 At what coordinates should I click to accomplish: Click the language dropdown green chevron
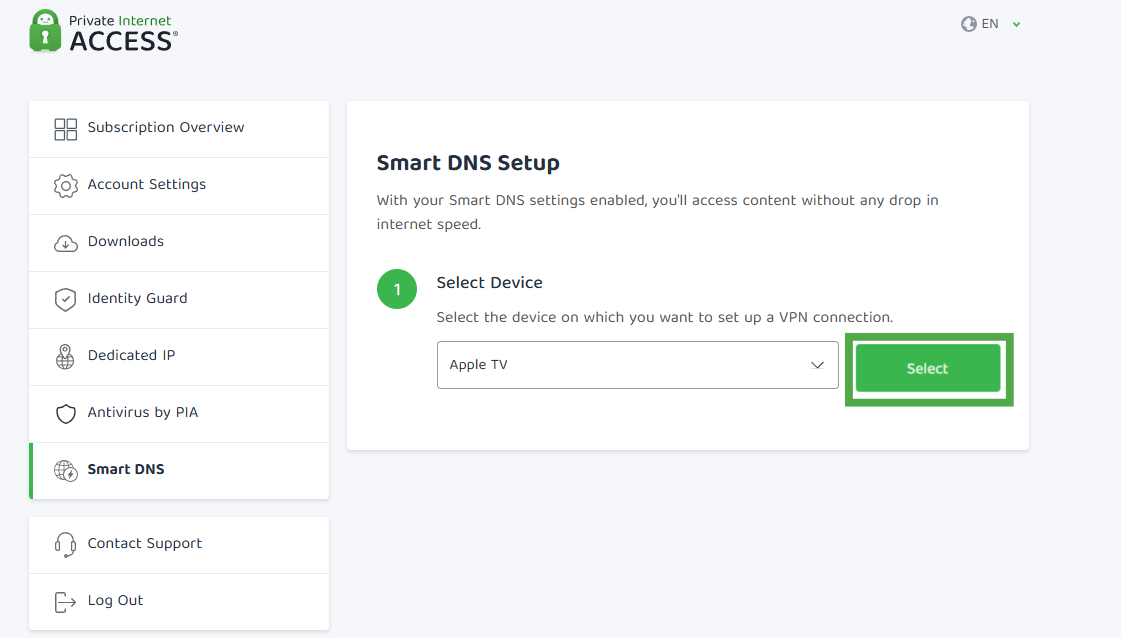coord(1016,24)
